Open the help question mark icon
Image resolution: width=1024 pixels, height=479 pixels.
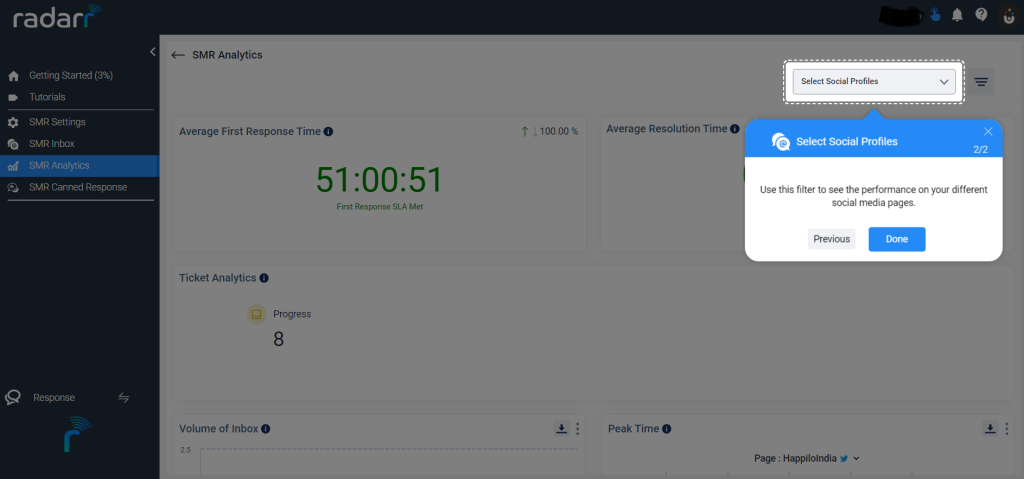(x=981, y=14)
